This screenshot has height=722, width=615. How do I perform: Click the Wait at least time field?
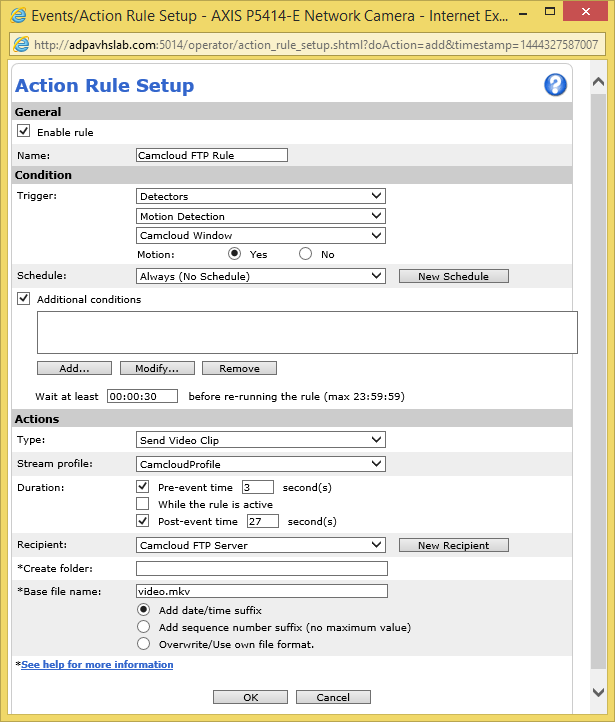142,396
